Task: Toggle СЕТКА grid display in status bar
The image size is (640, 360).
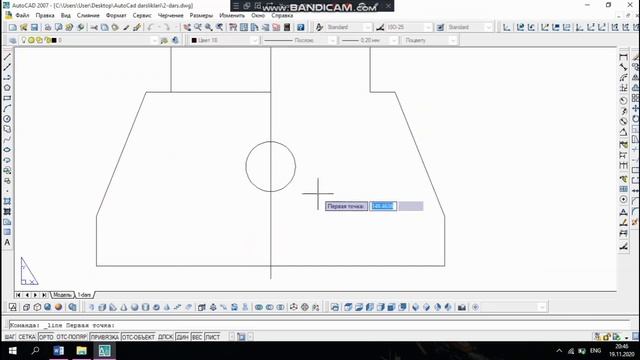Action: point(27,337)
